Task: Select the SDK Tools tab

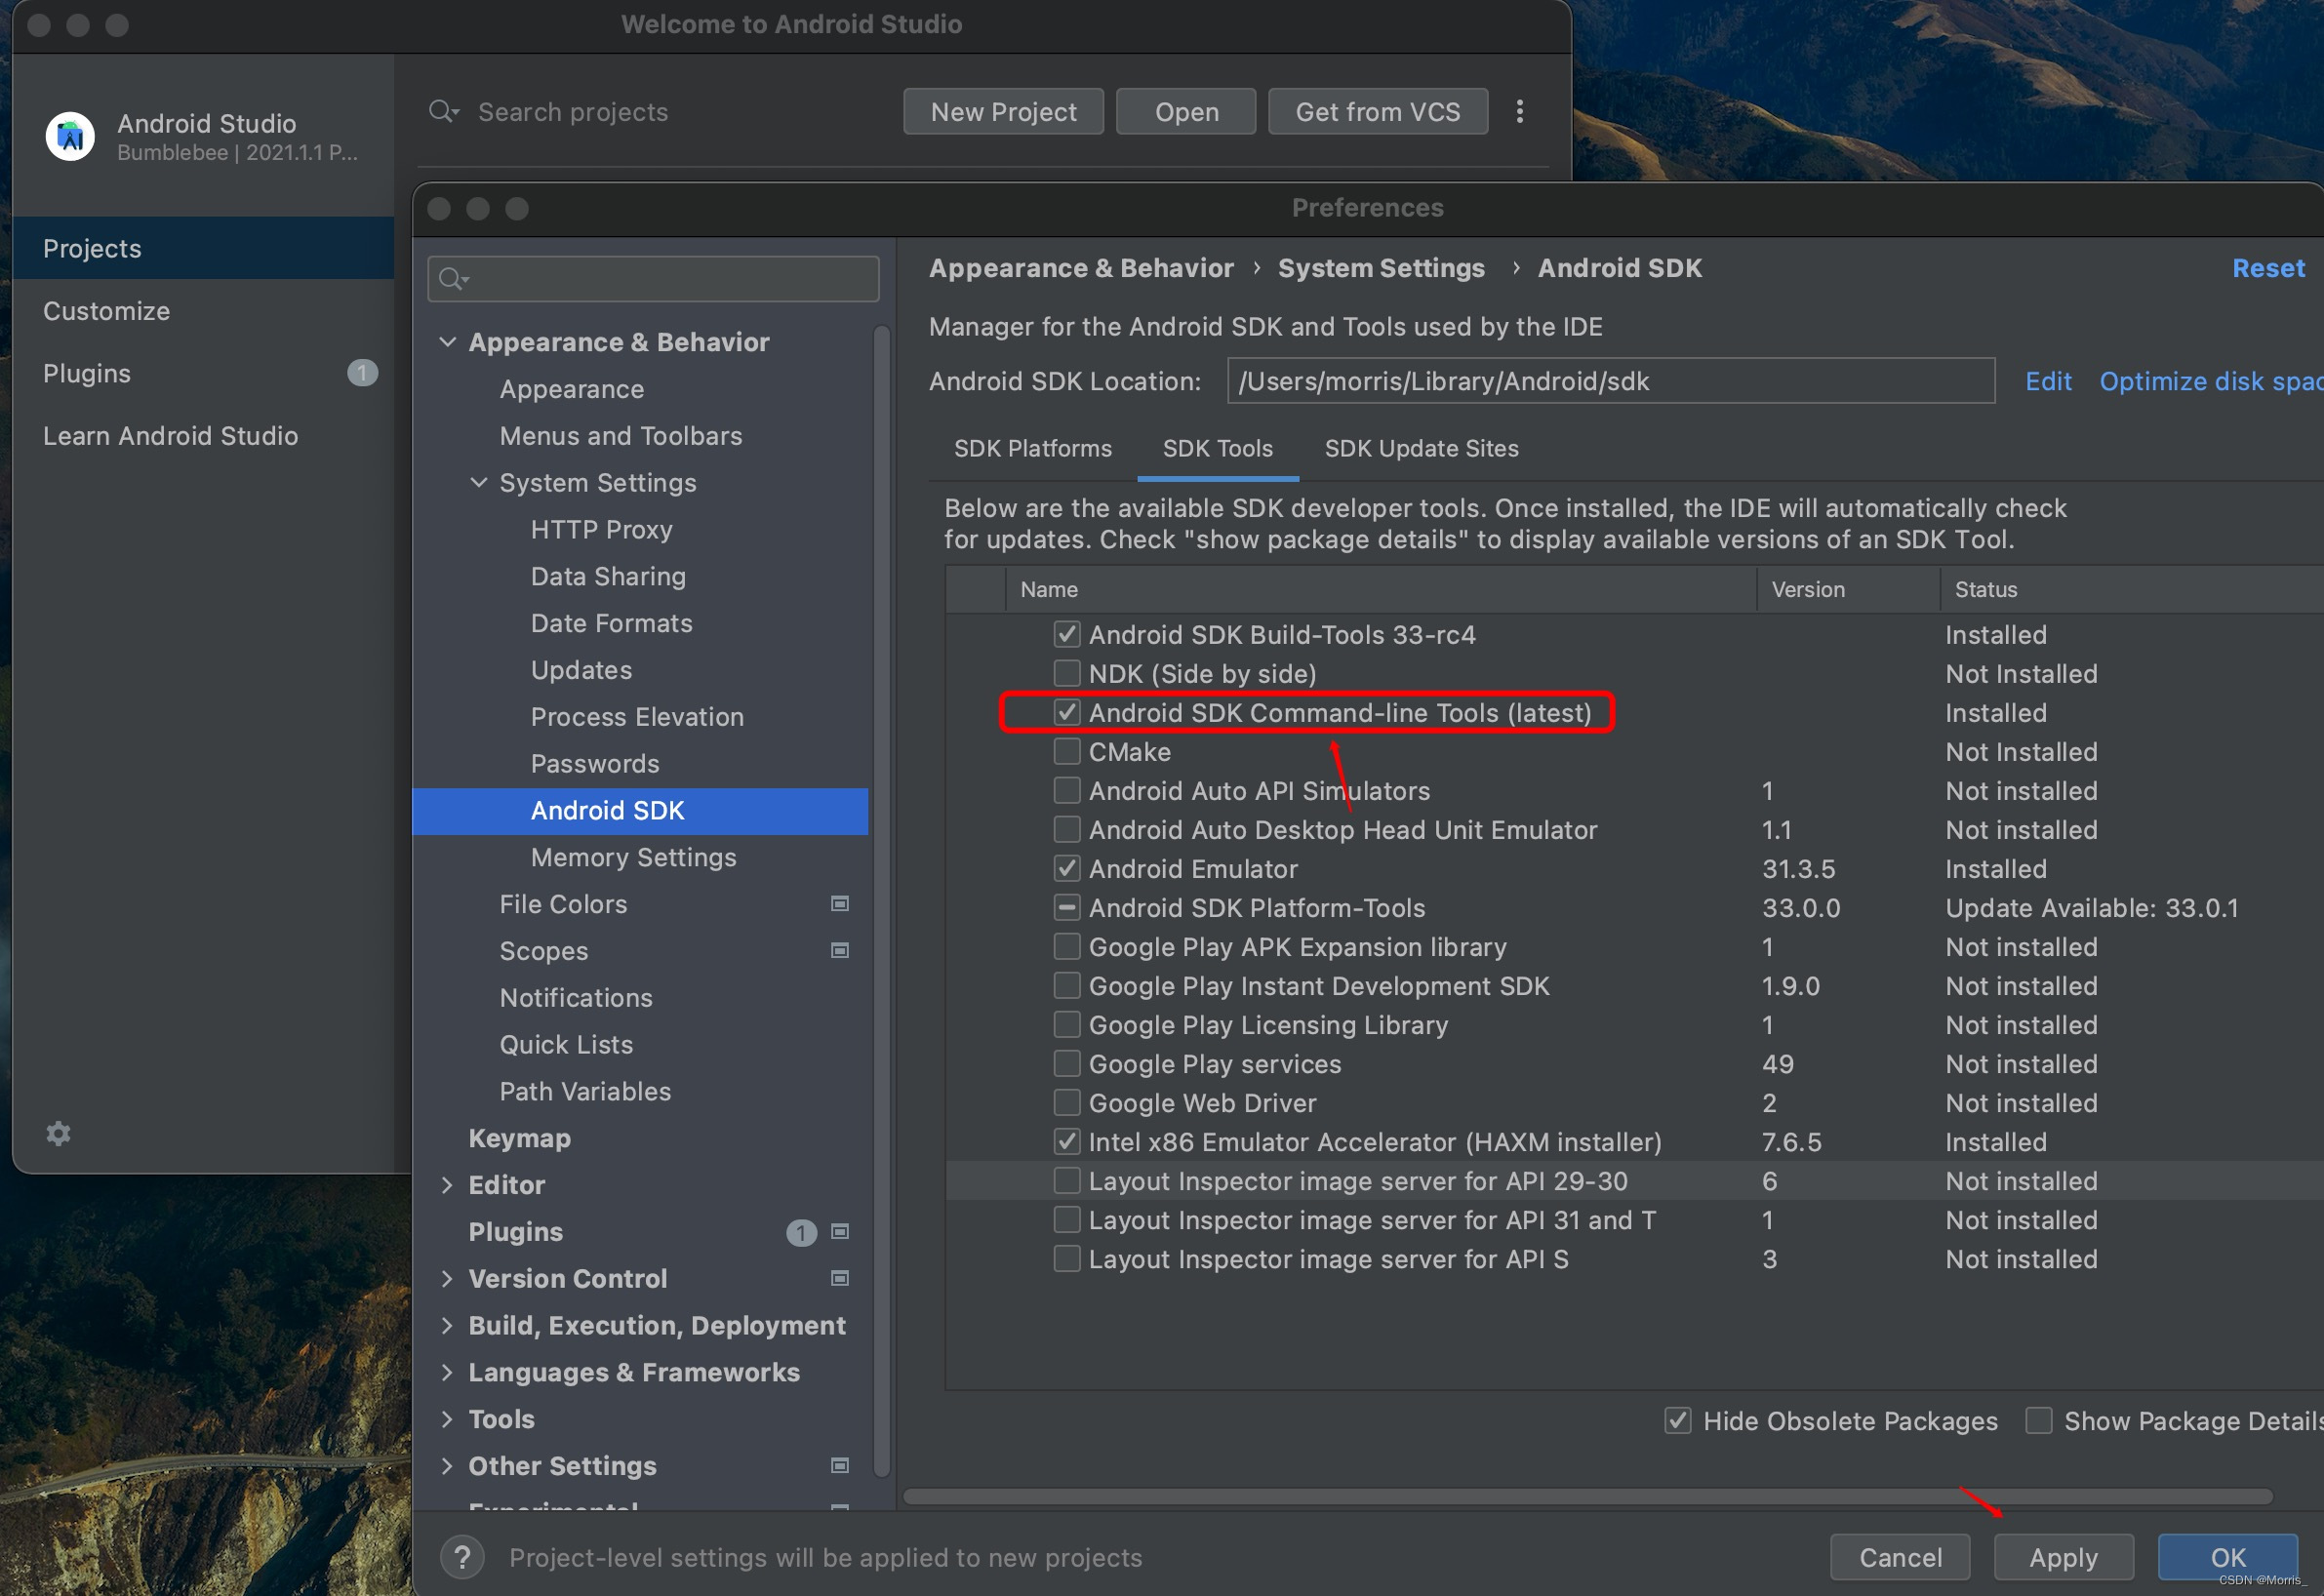Action: click(1217, 448)
